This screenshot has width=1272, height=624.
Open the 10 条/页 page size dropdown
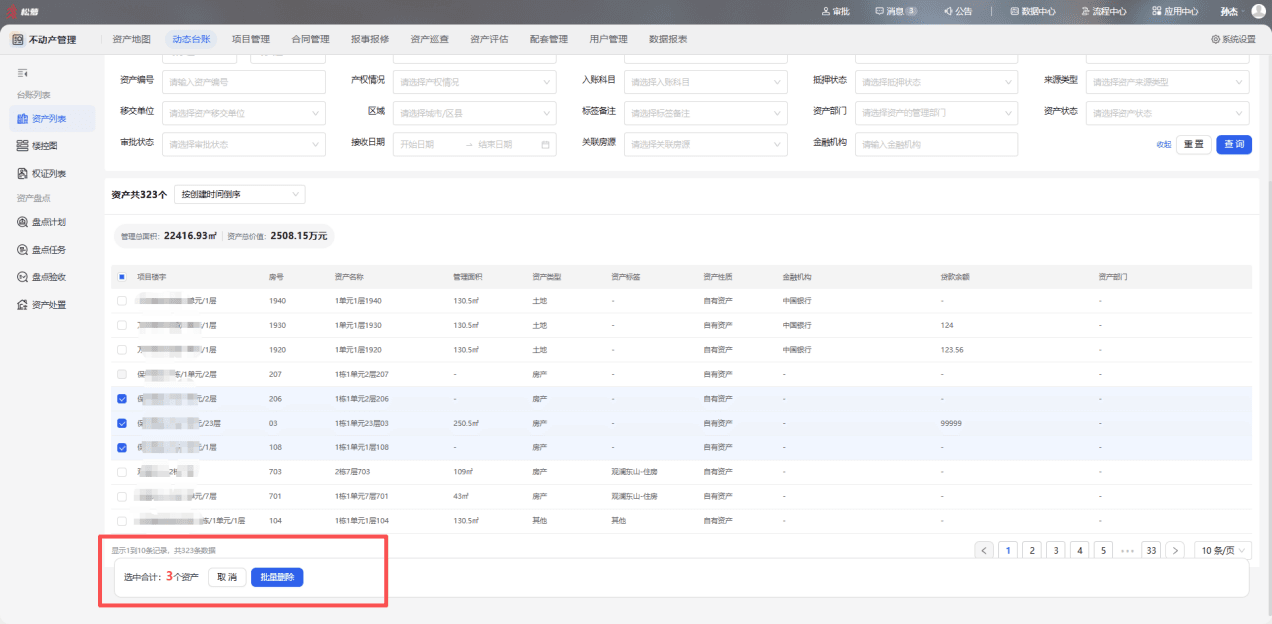coord(1224,550)
